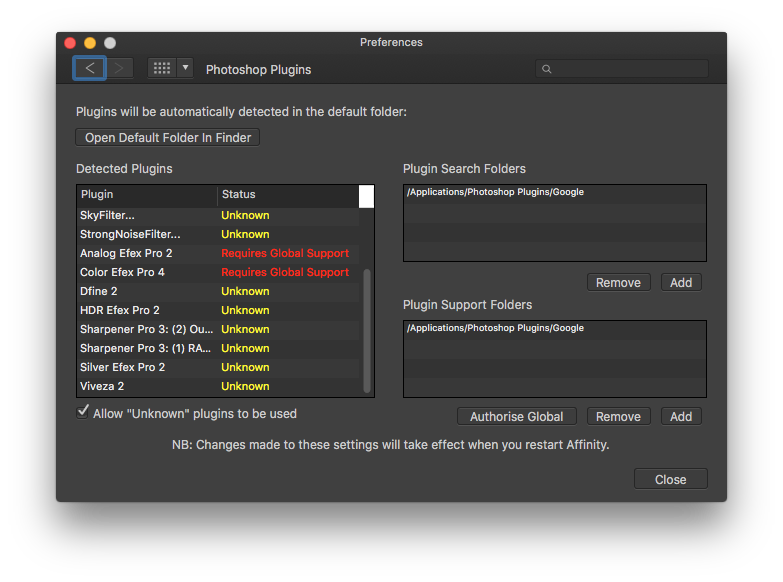Click Remove under Plugin Search Folders
Screen dimensions: 783x582
pyautogui.click(x=618, y=282)
